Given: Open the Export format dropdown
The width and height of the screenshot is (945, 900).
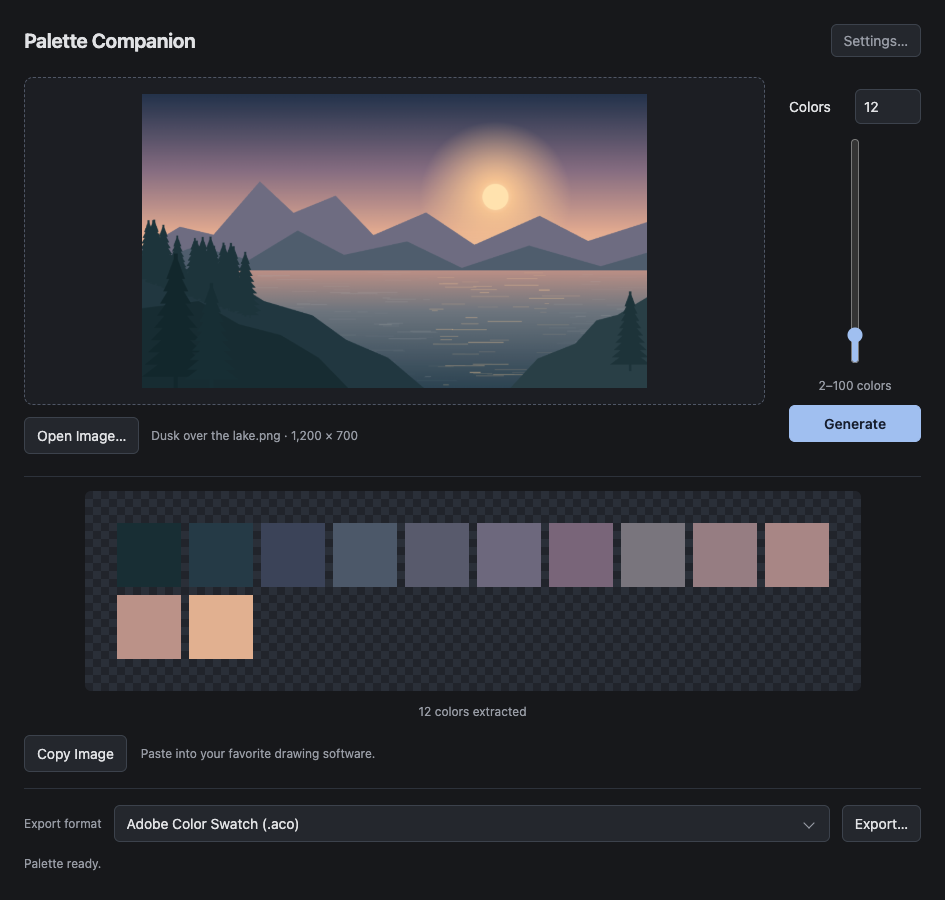Looking at the screenshot, I should [x=471, y=823].
